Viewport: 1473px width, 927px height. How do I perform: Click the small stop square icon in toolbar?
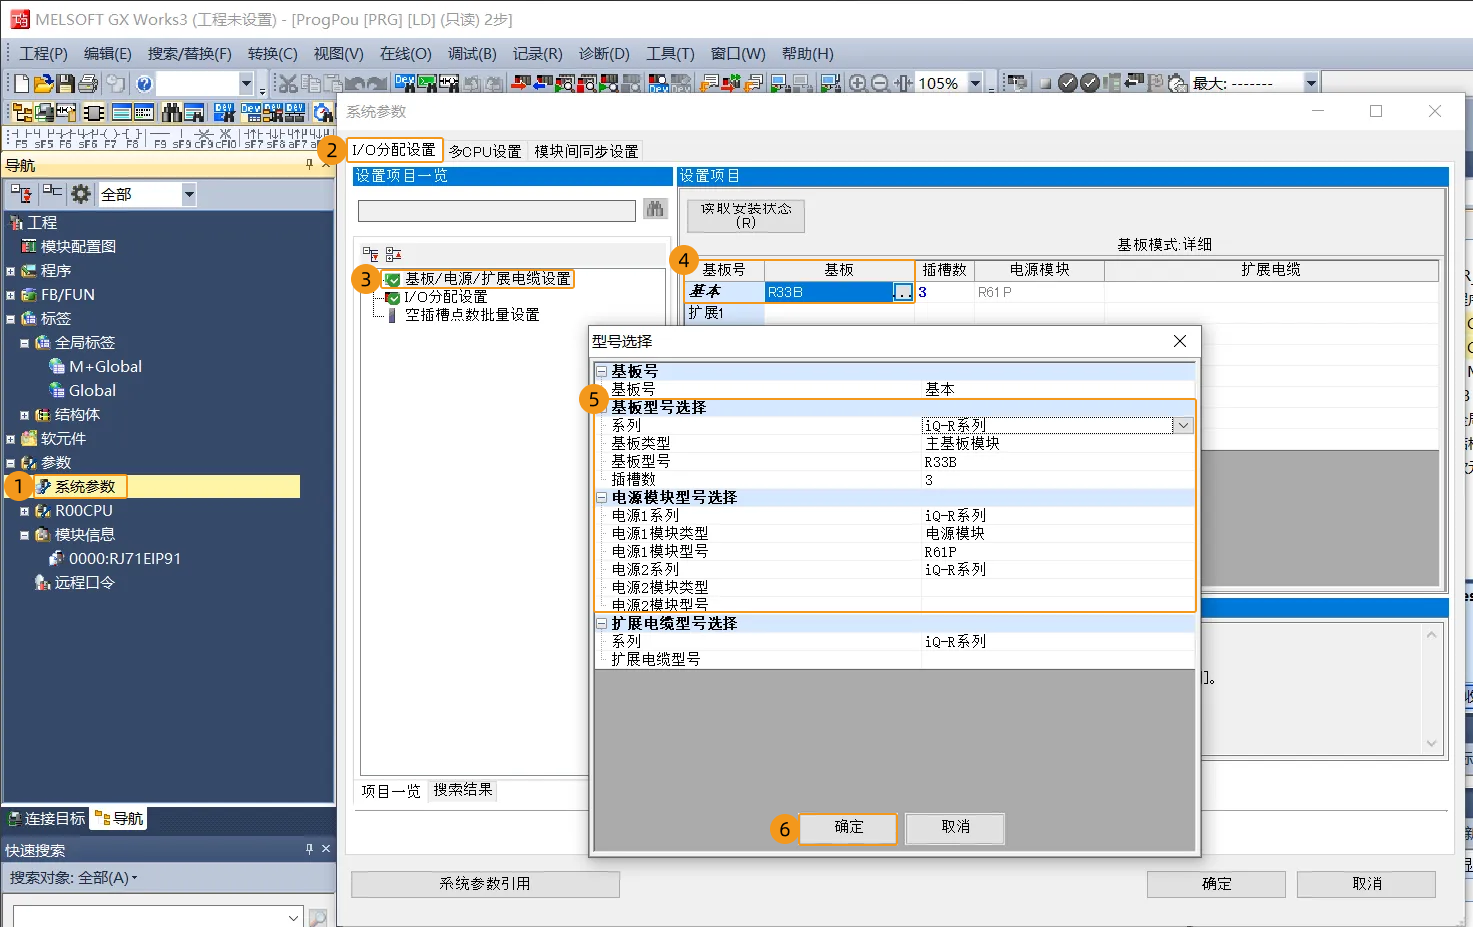click(1045, 84)
